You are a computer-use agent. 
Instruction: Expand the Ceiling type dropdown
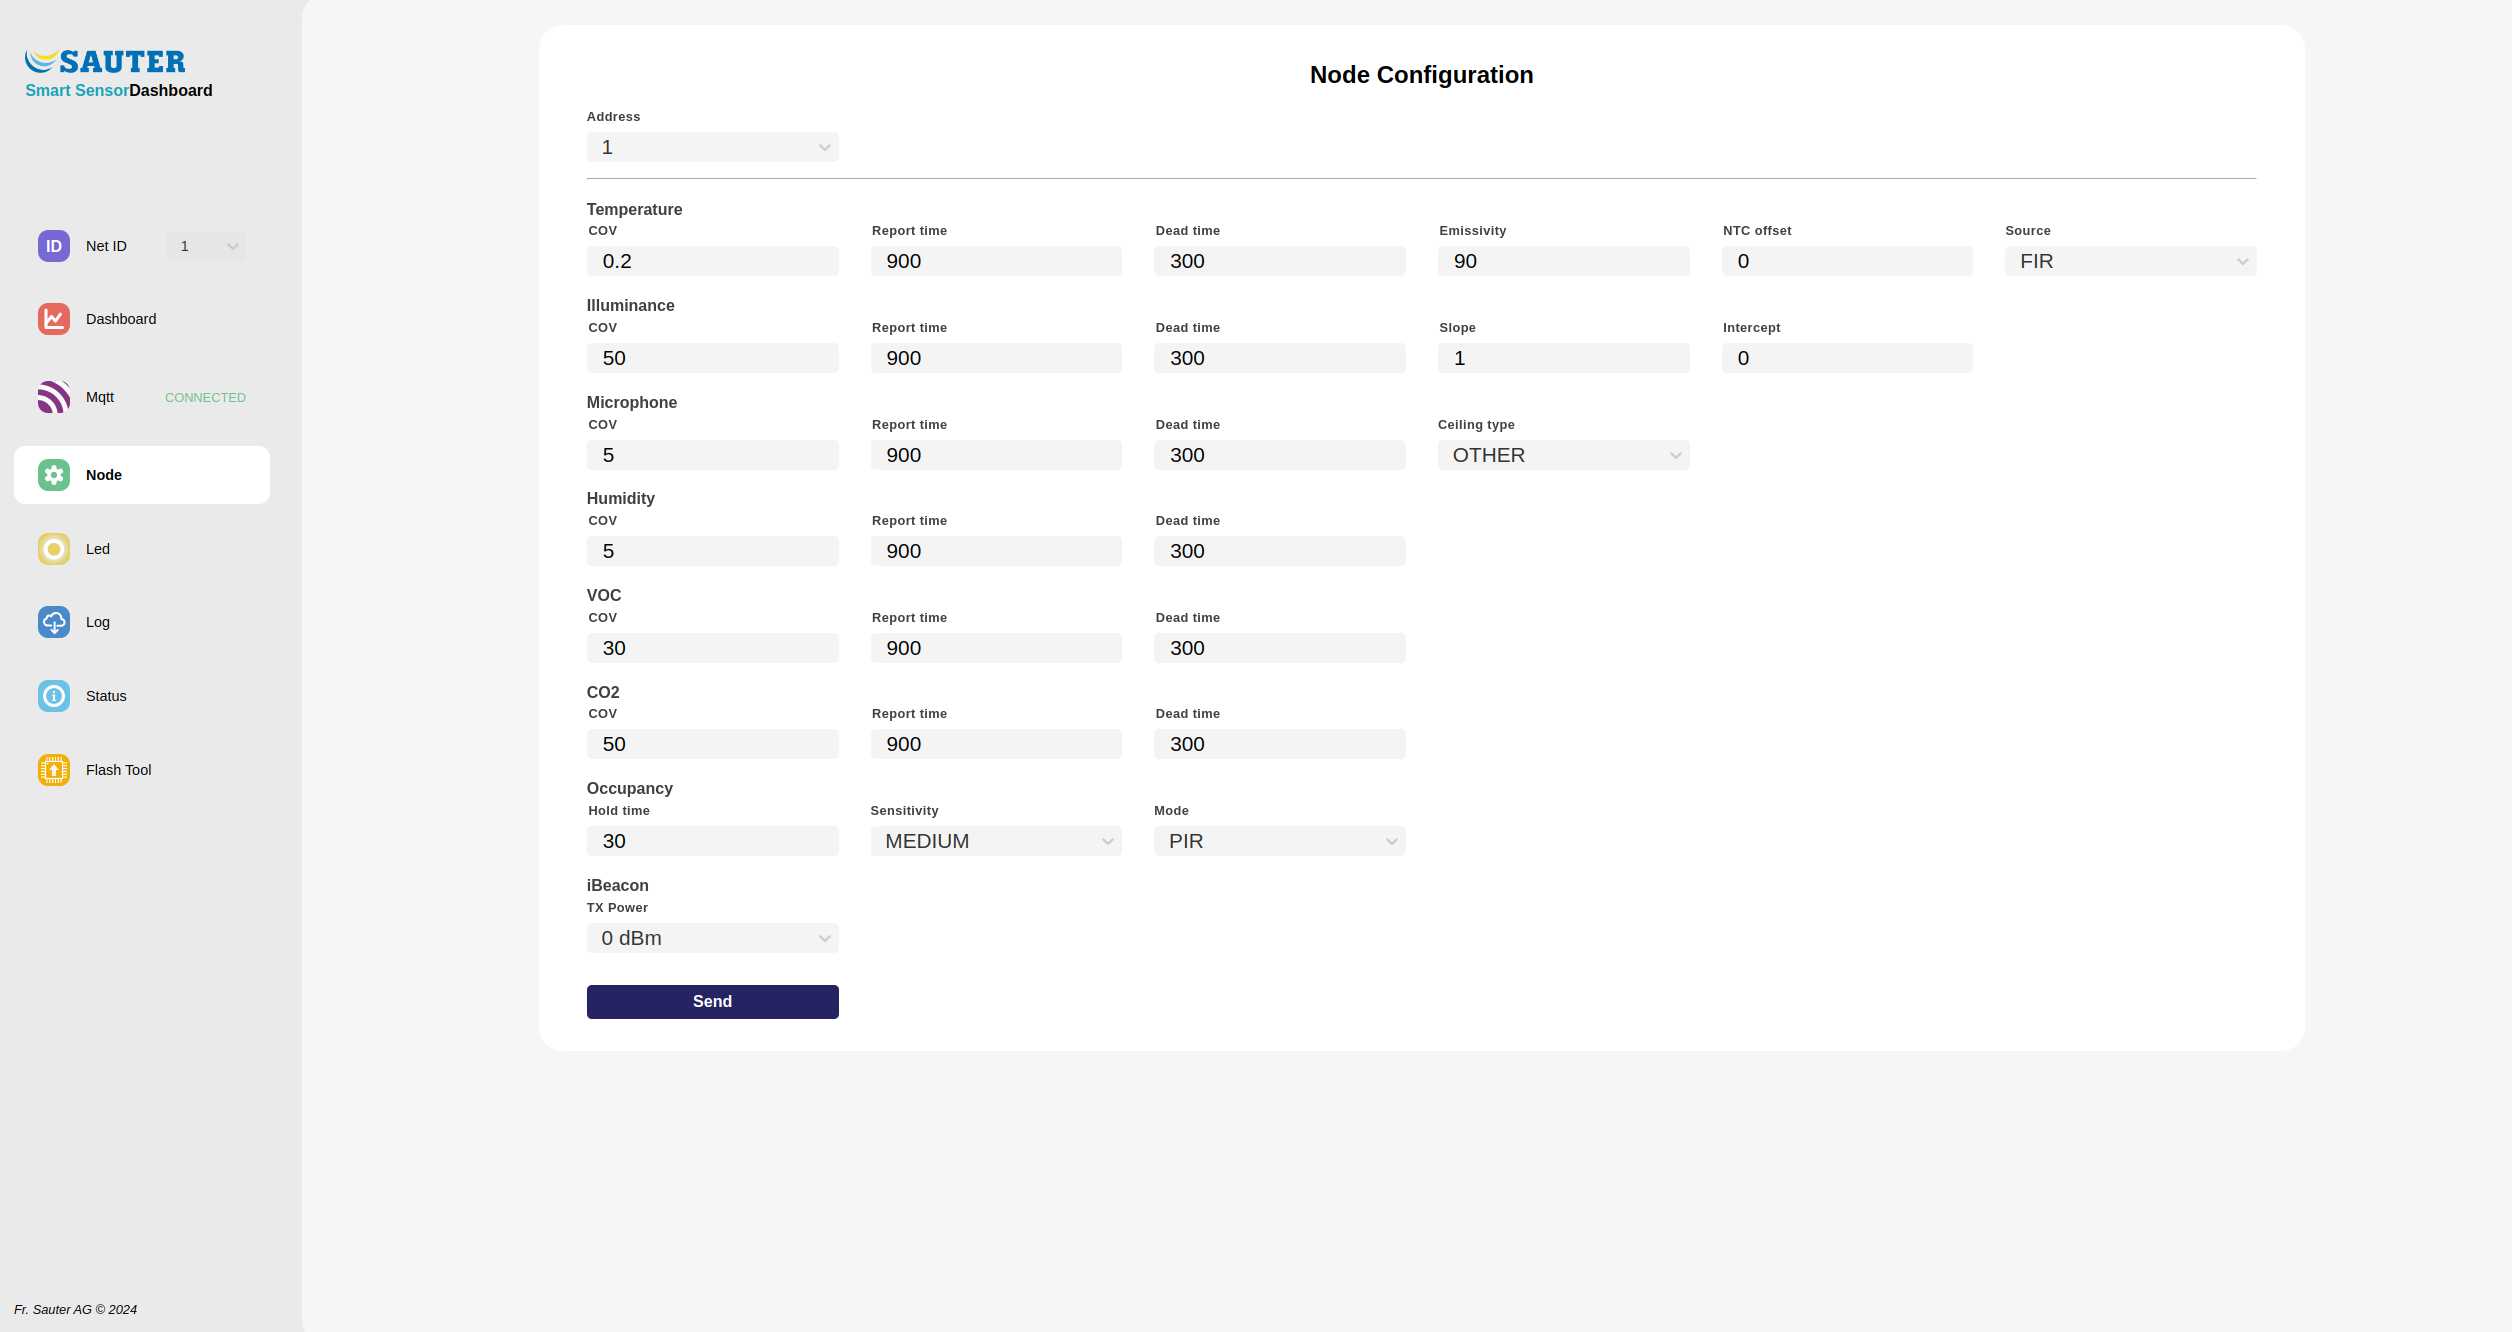[x=1563, y=456]
